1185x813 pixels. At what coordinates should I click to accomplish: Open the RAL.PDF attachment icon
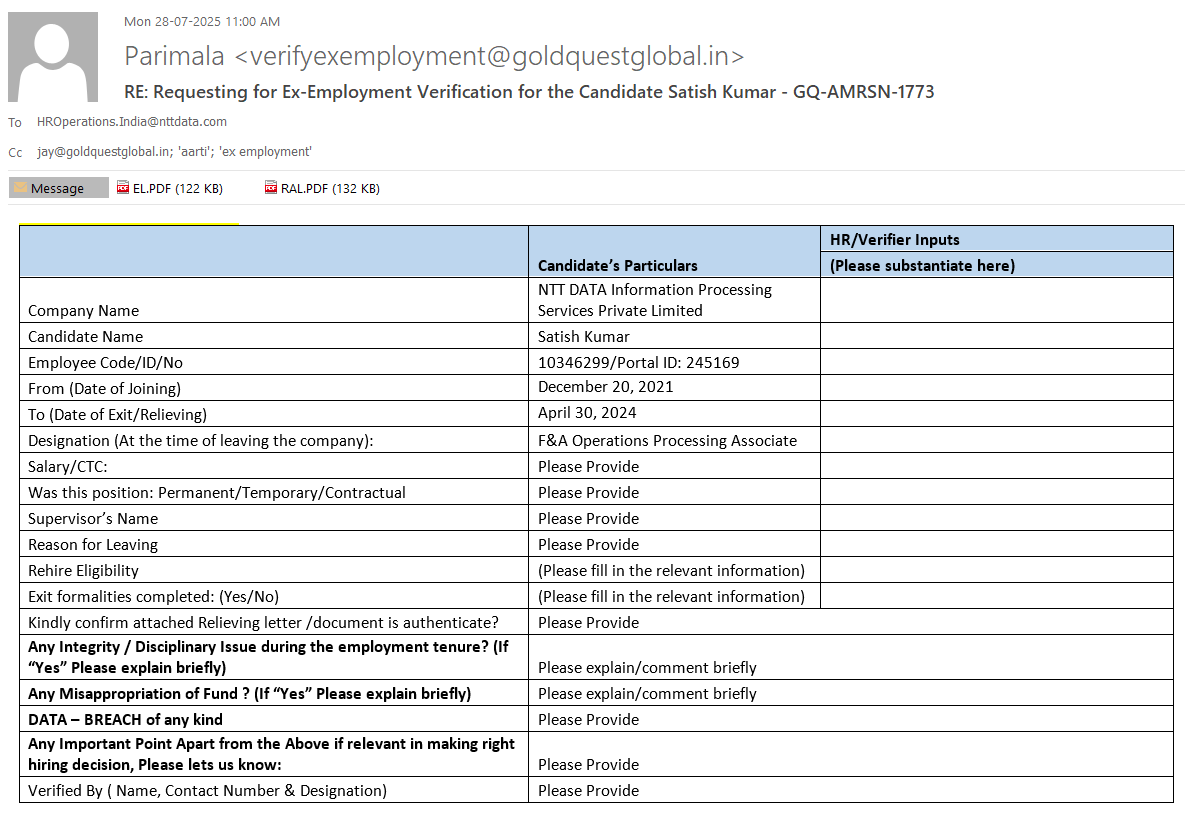click(x=271, y=187)
